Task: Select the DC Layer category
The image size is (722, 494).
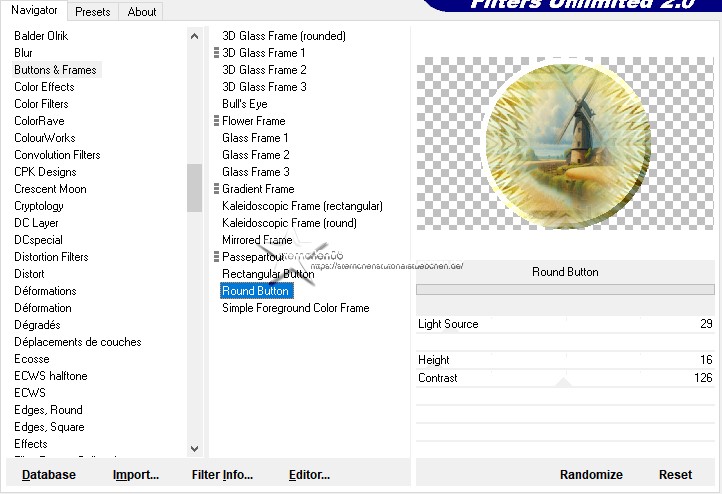Action: 36,223
